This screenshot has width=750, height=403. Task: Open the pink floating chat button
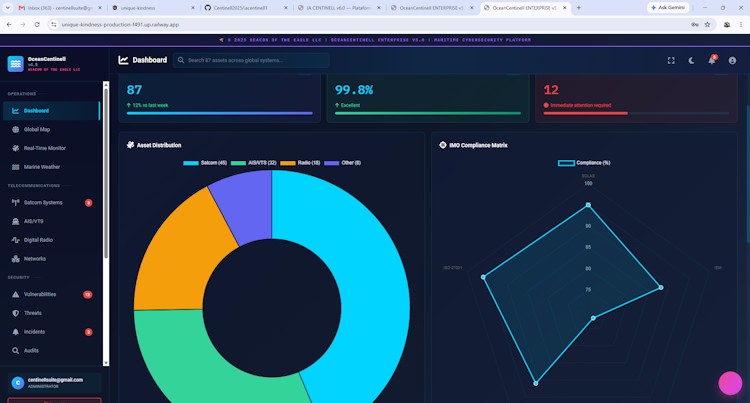[730, 383]
